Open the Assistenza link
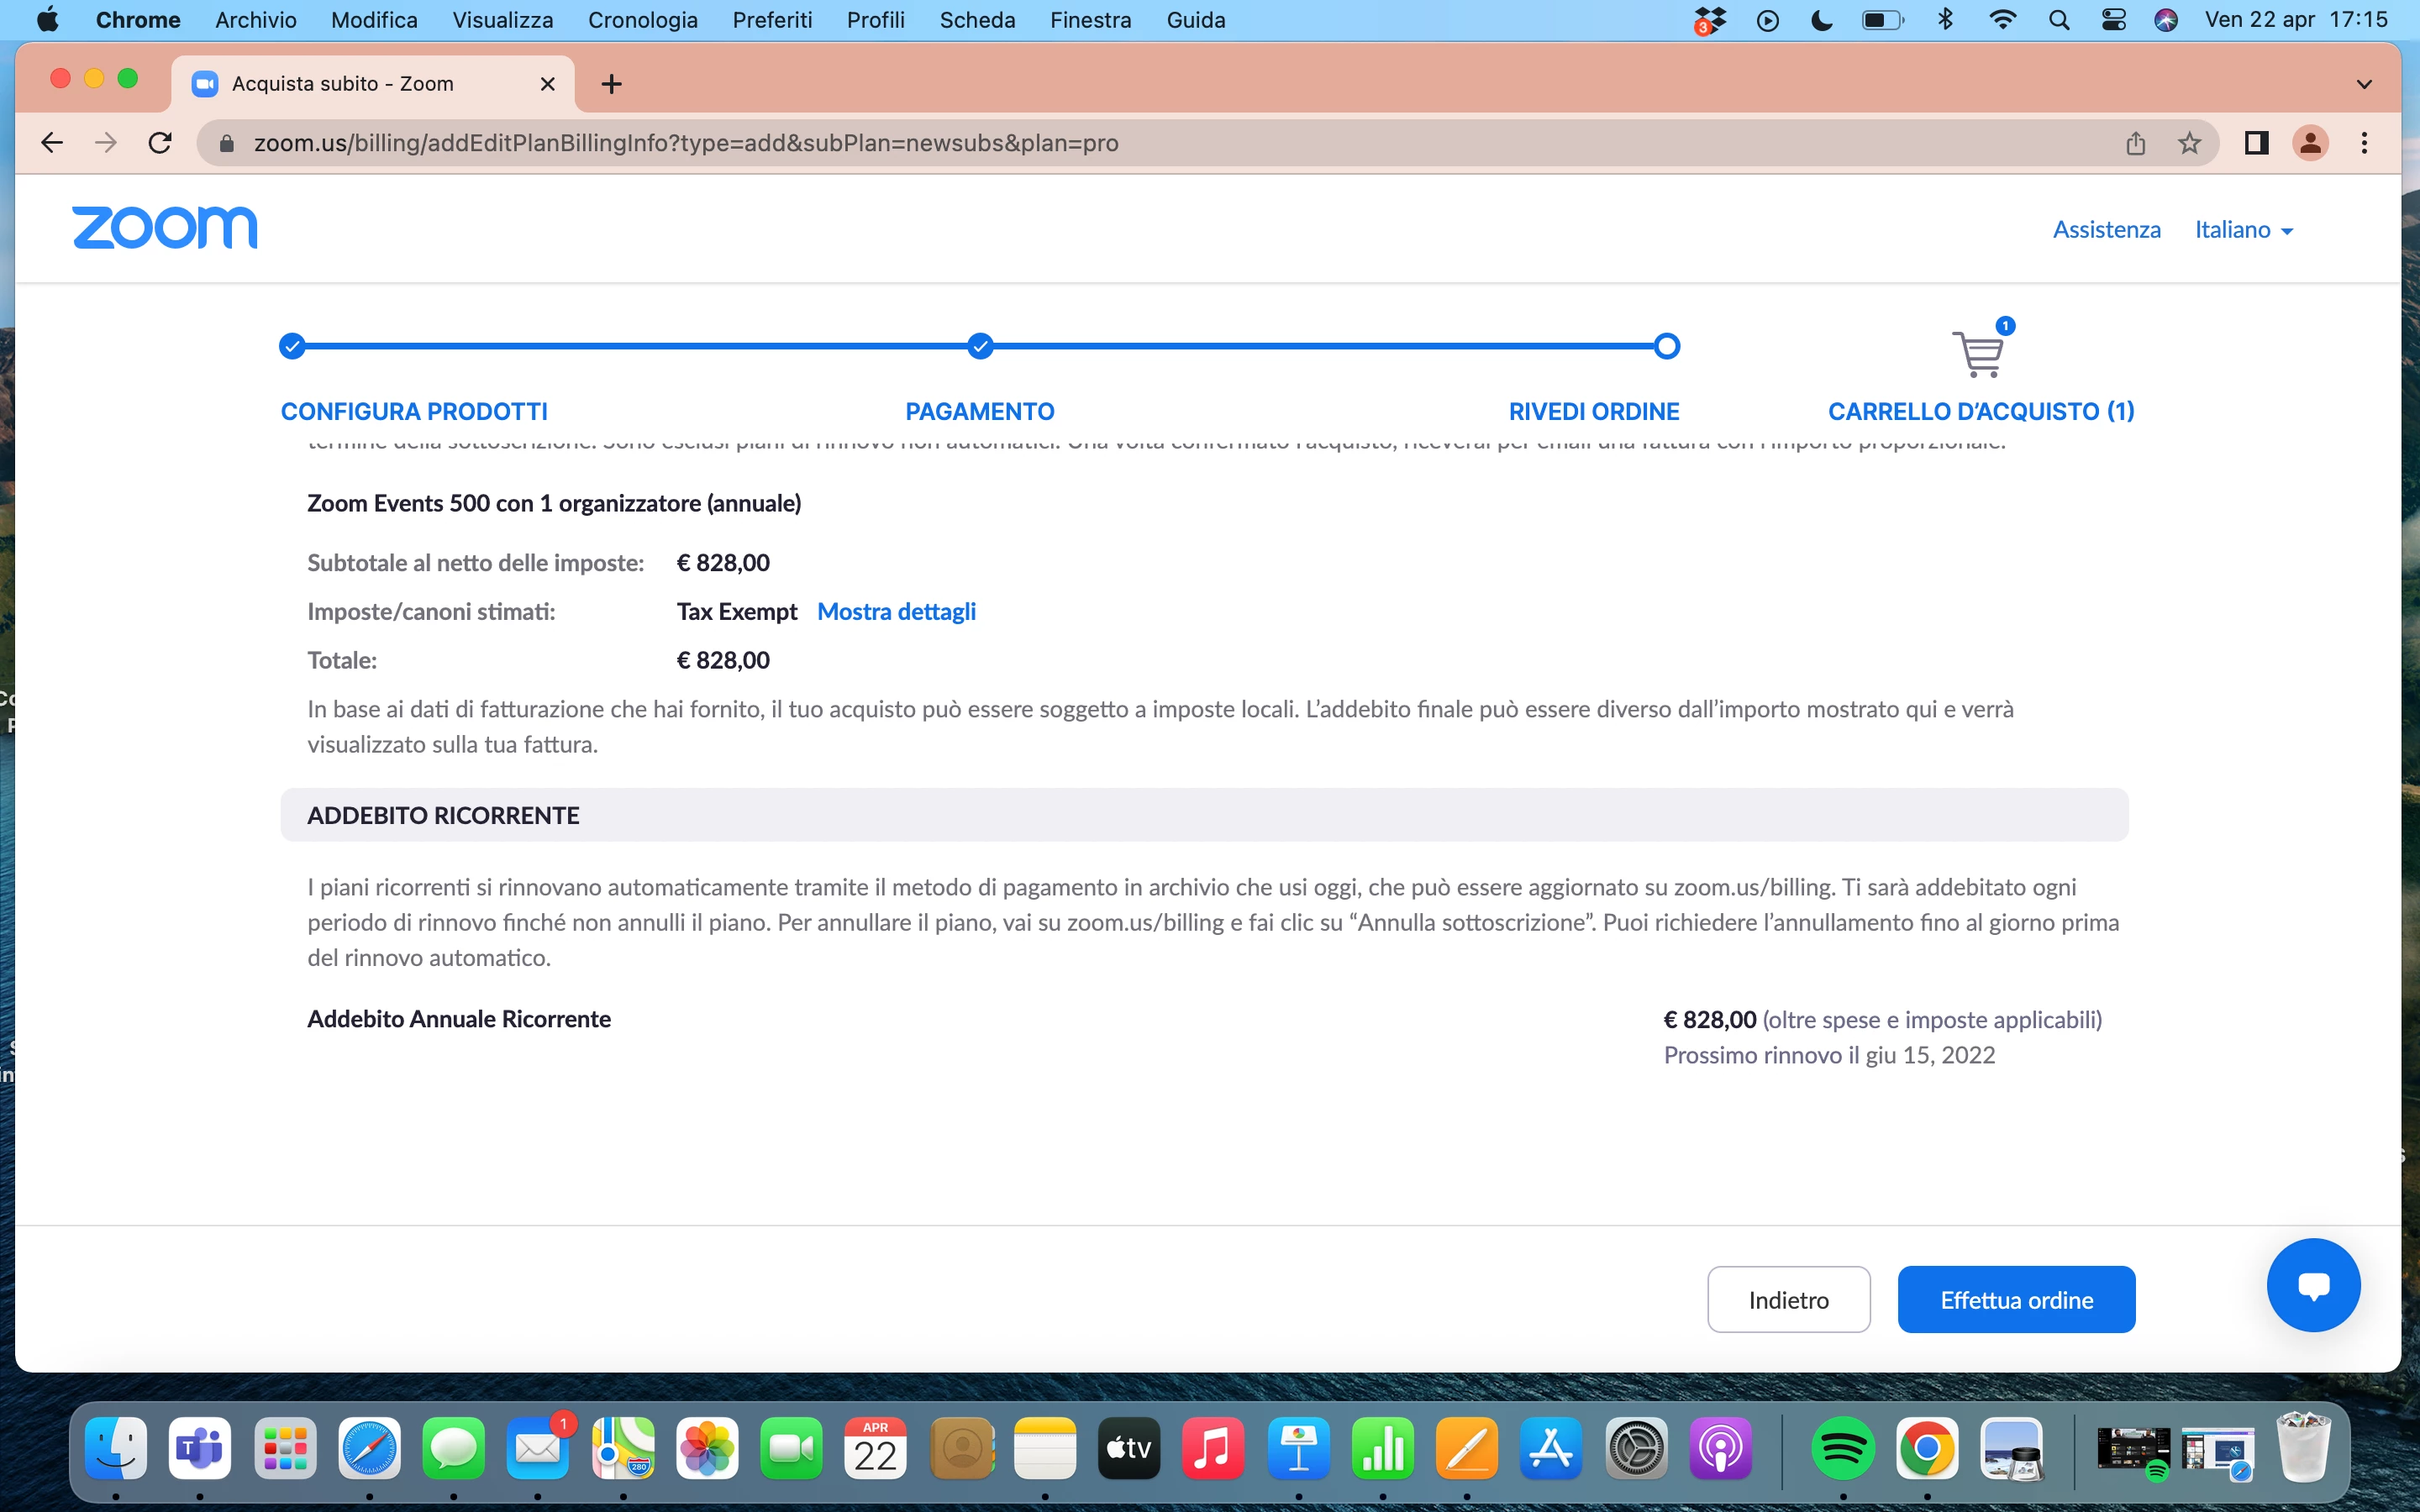This screenshot has height=1512, width=2420. pos(2106,230)
